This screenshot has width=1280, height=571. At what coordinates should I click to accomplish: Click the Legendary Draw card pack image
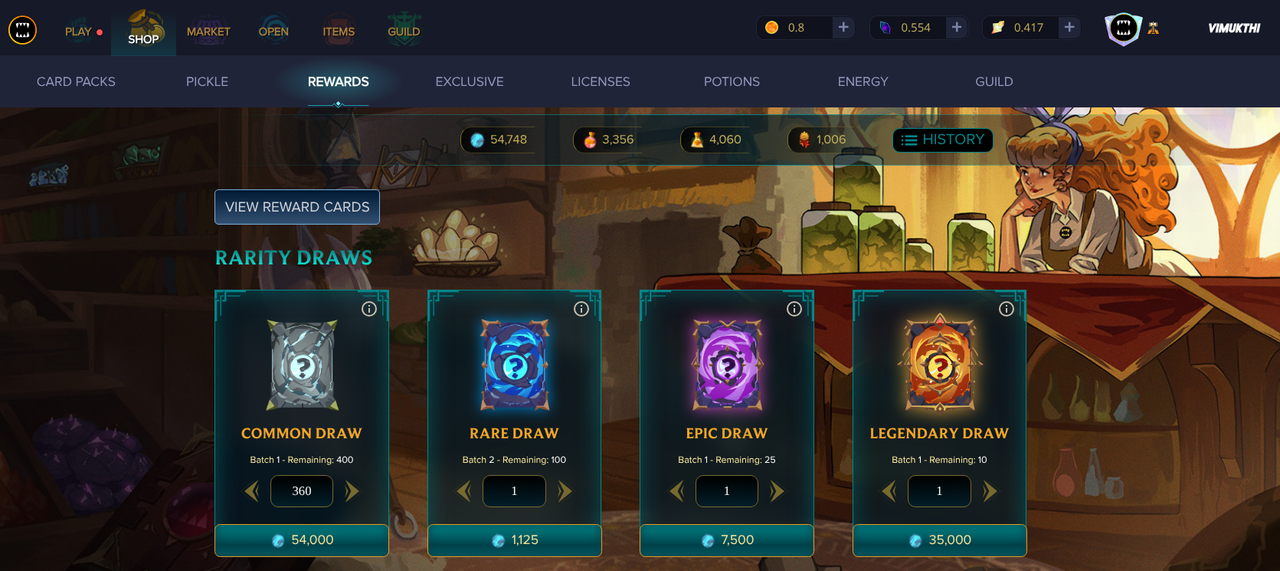point(939,366)
